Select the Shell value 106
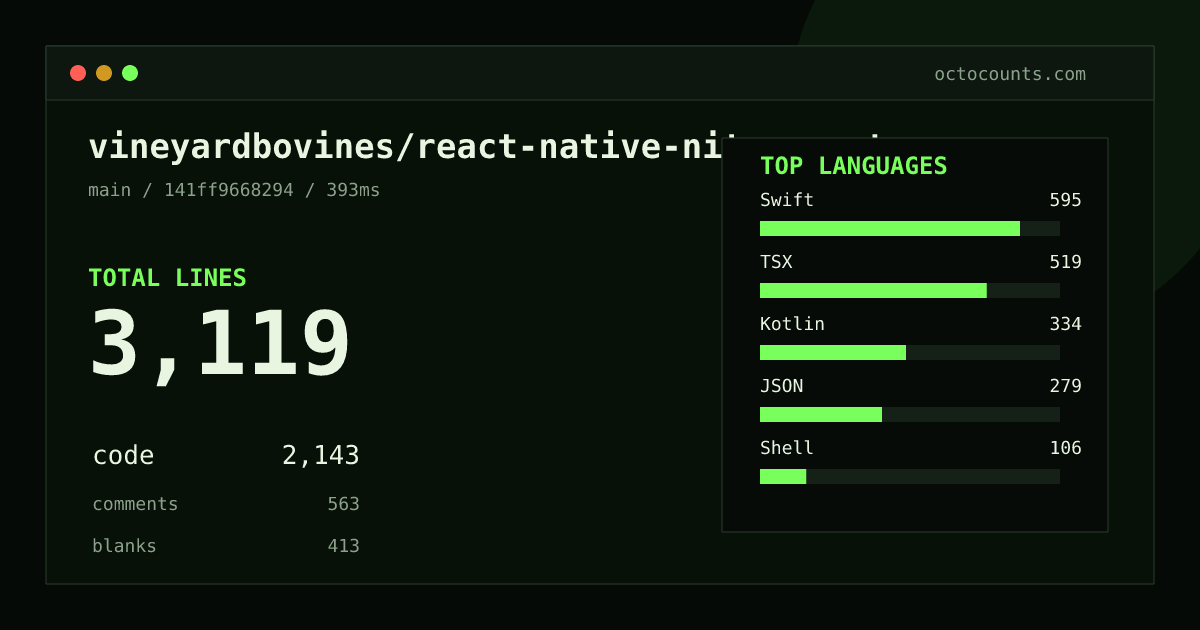This screenshot has height=630, width=1200. click(x=1065, y=448)
